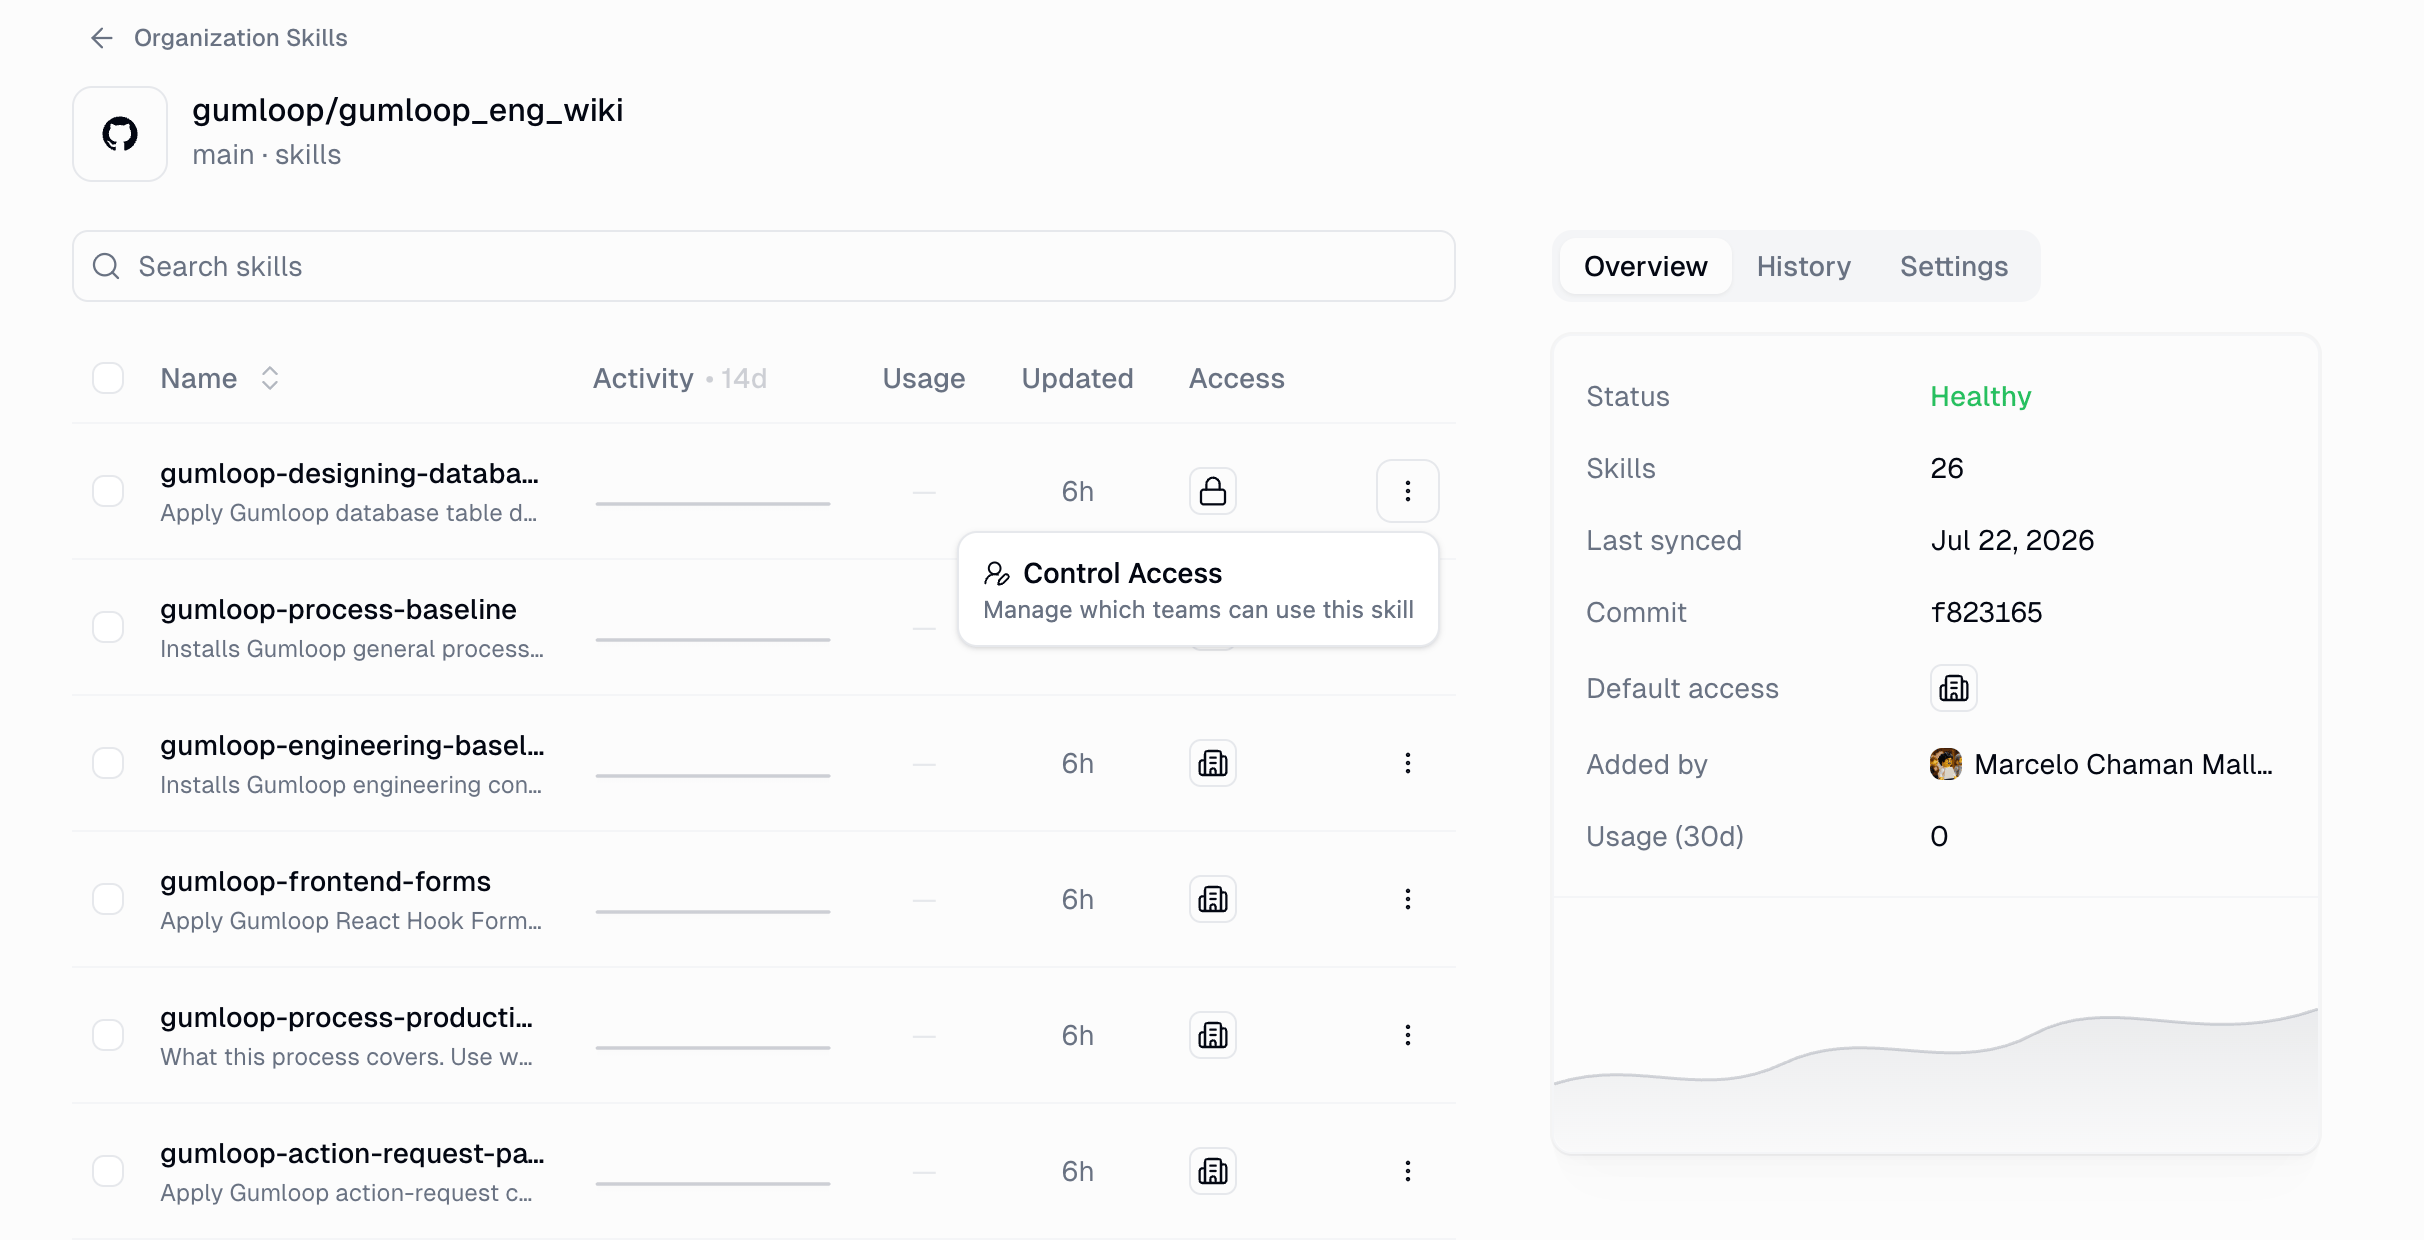The width and height of the screenshot is (2424, 1240).
Task: Focus the Search skills input field
Action: pyautogui.click(x=764, y=266)
